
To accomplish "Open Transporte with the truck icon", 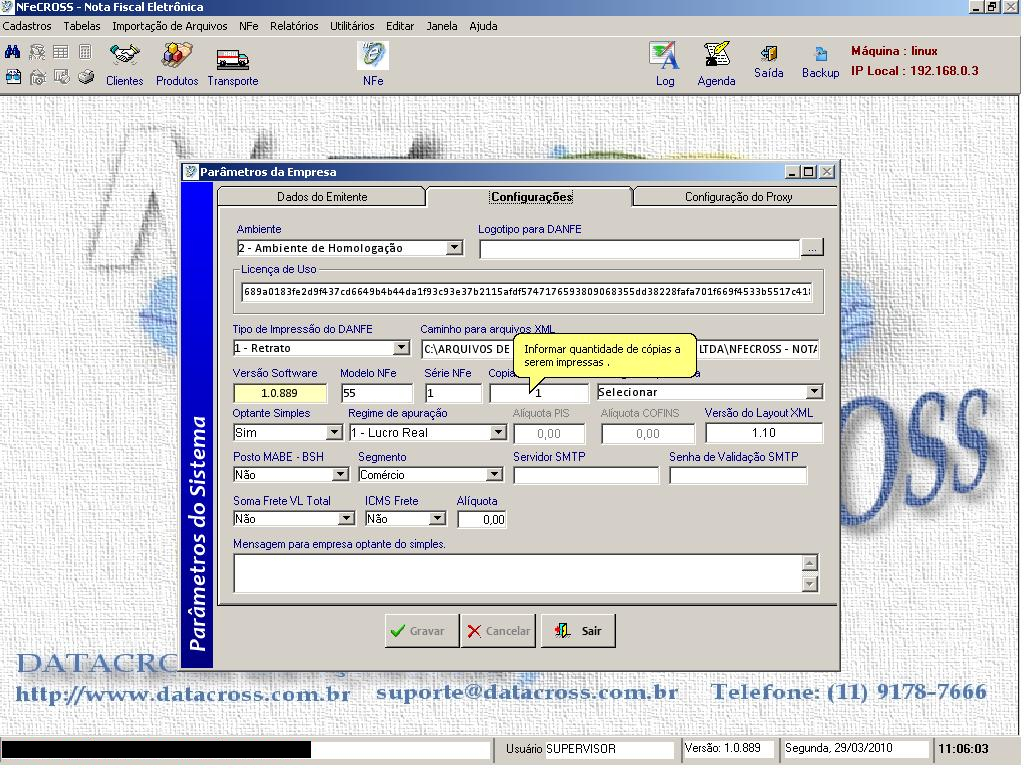I will pyautogui.click(x=233, y=65).
